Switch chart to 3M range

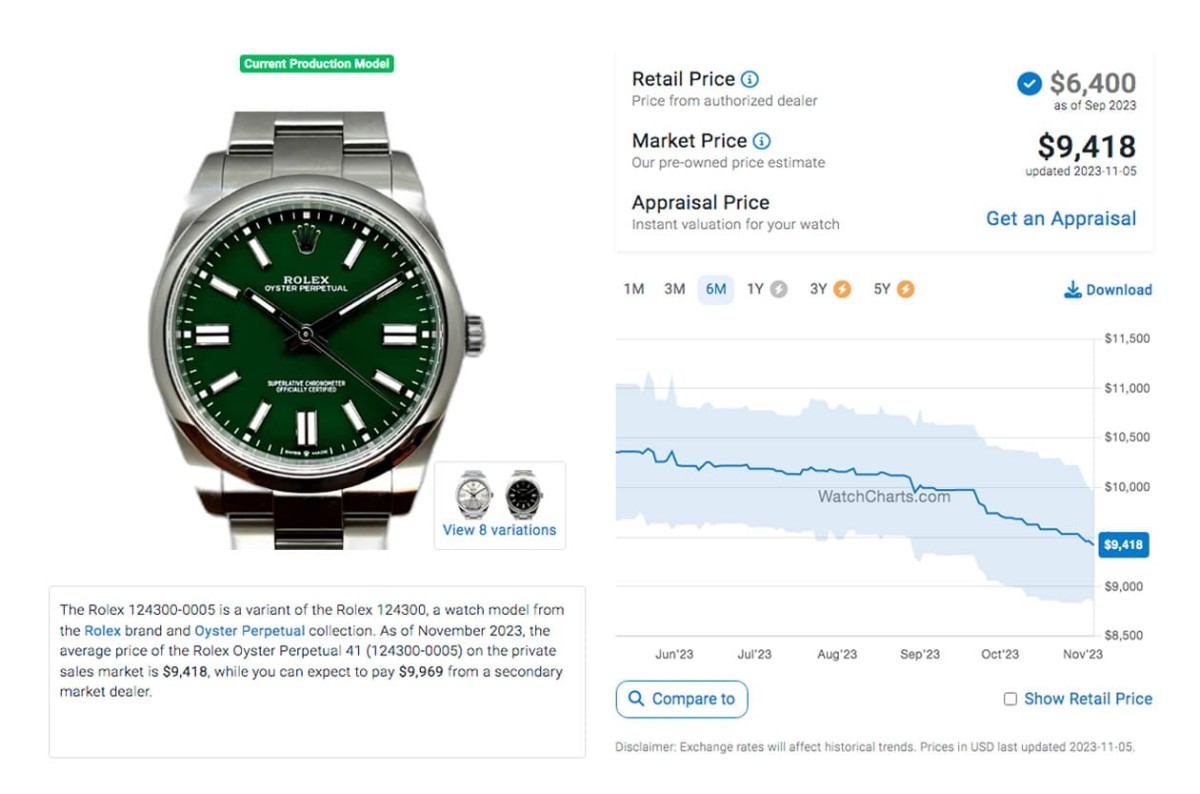pos(675,290)
